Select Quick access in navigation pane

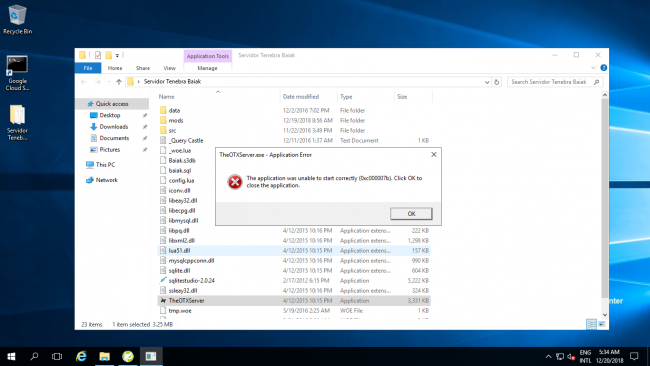tap(112, 104)
